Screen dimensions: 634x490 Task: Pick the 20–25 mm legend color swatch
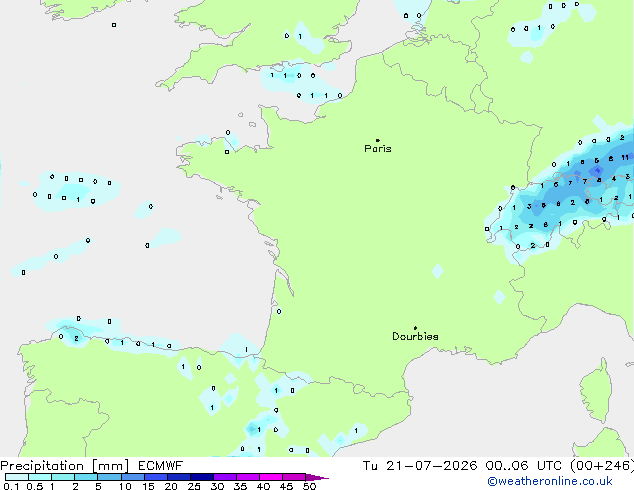pos(178,477)
